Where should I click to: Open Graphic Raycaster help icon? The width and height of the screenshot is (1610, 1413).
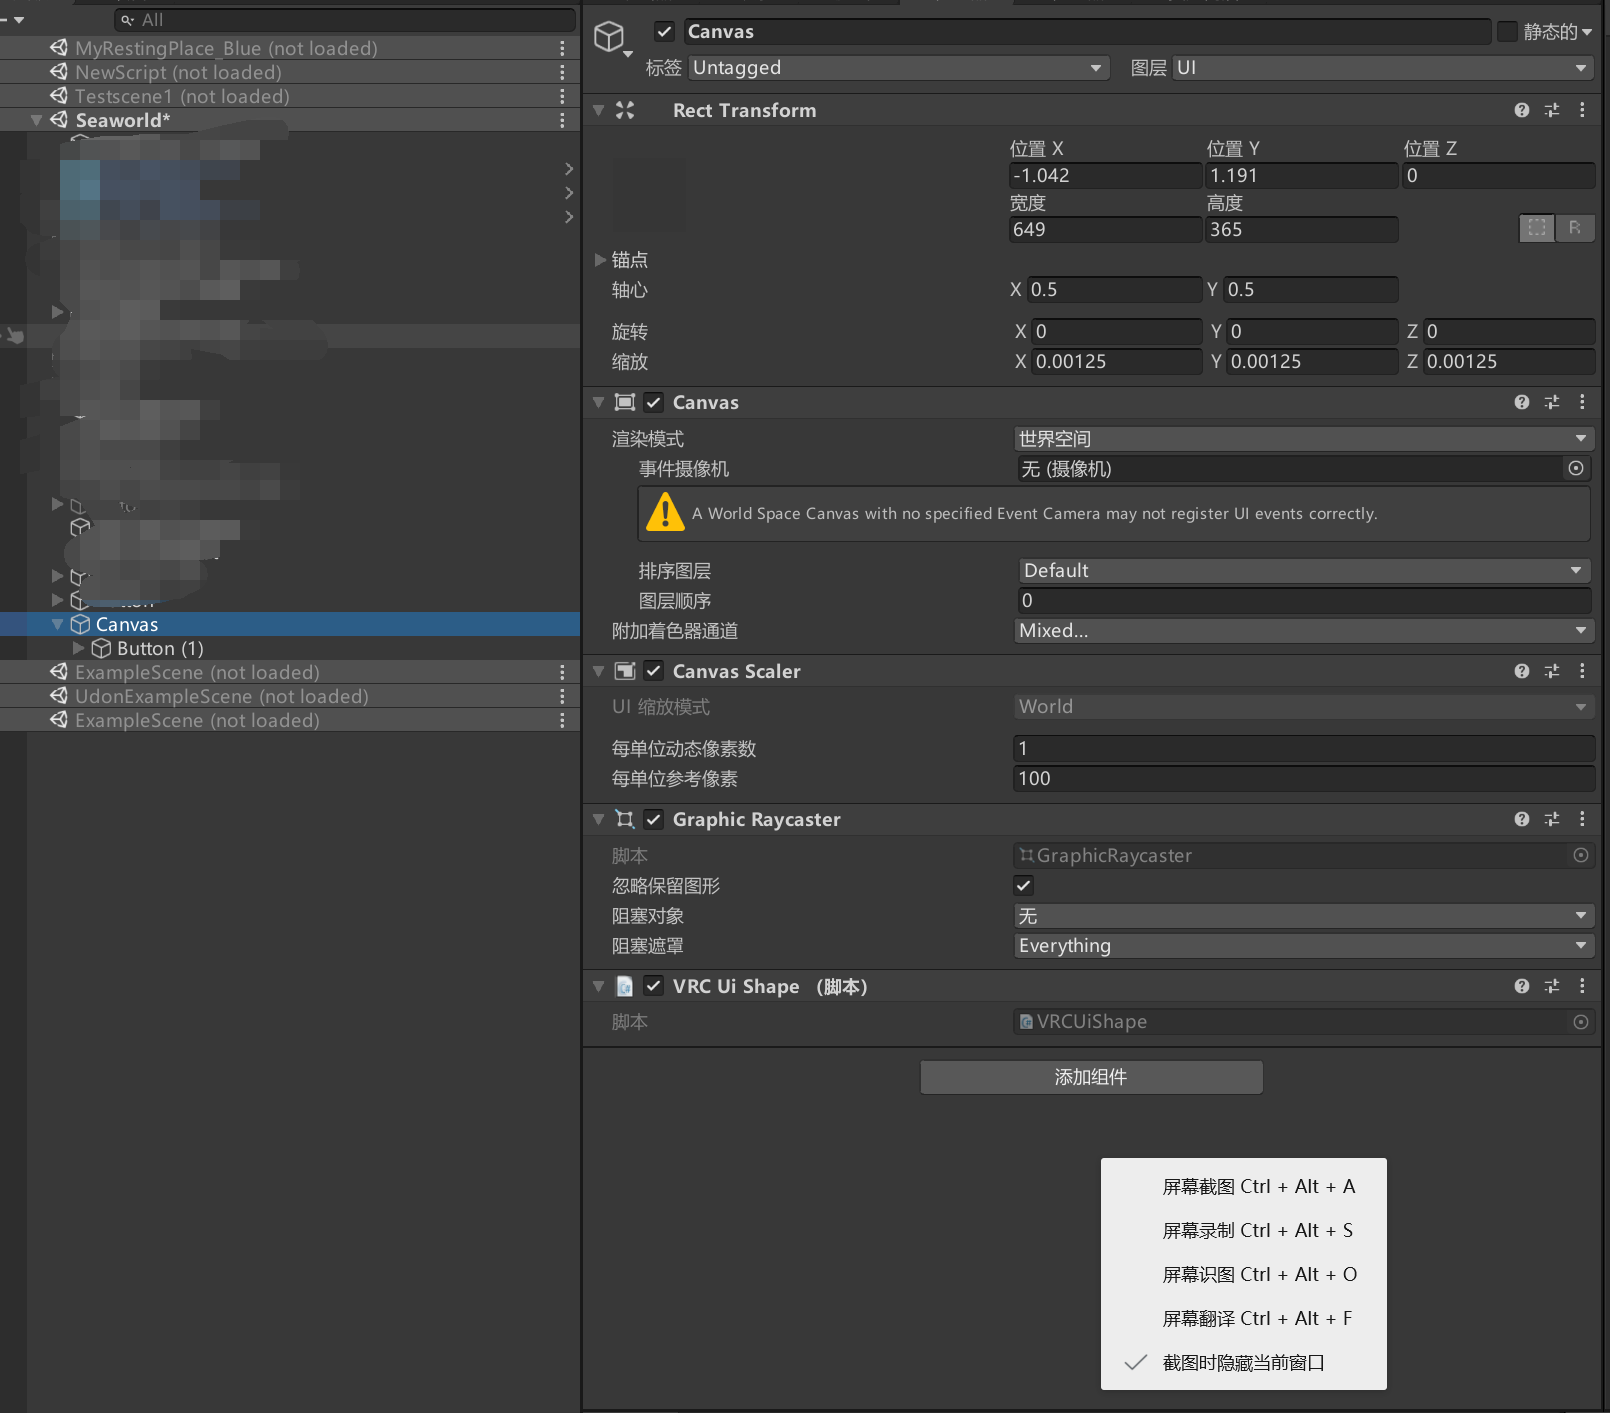[x=1521, y=819]
